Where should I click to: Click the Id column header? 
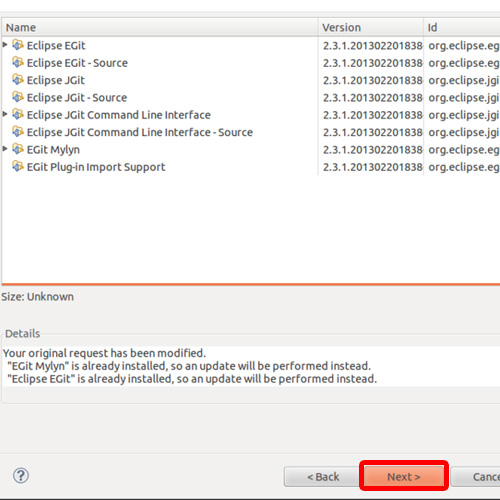(x=462, y=27)
